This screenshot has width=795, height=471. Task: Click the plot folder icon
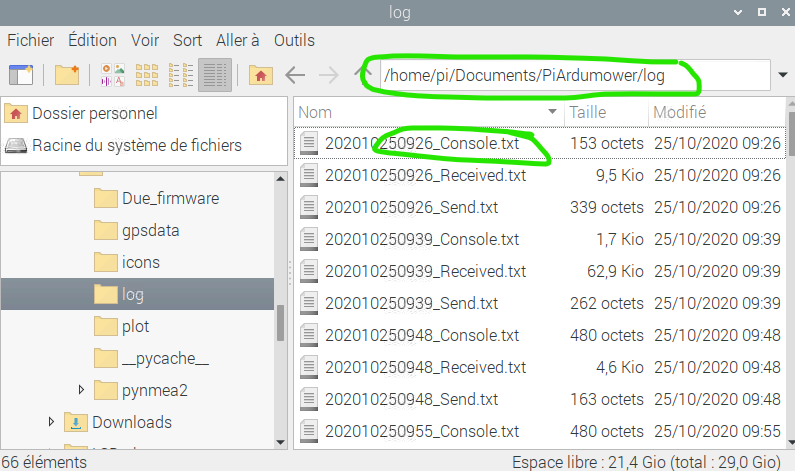click(105, 326)
